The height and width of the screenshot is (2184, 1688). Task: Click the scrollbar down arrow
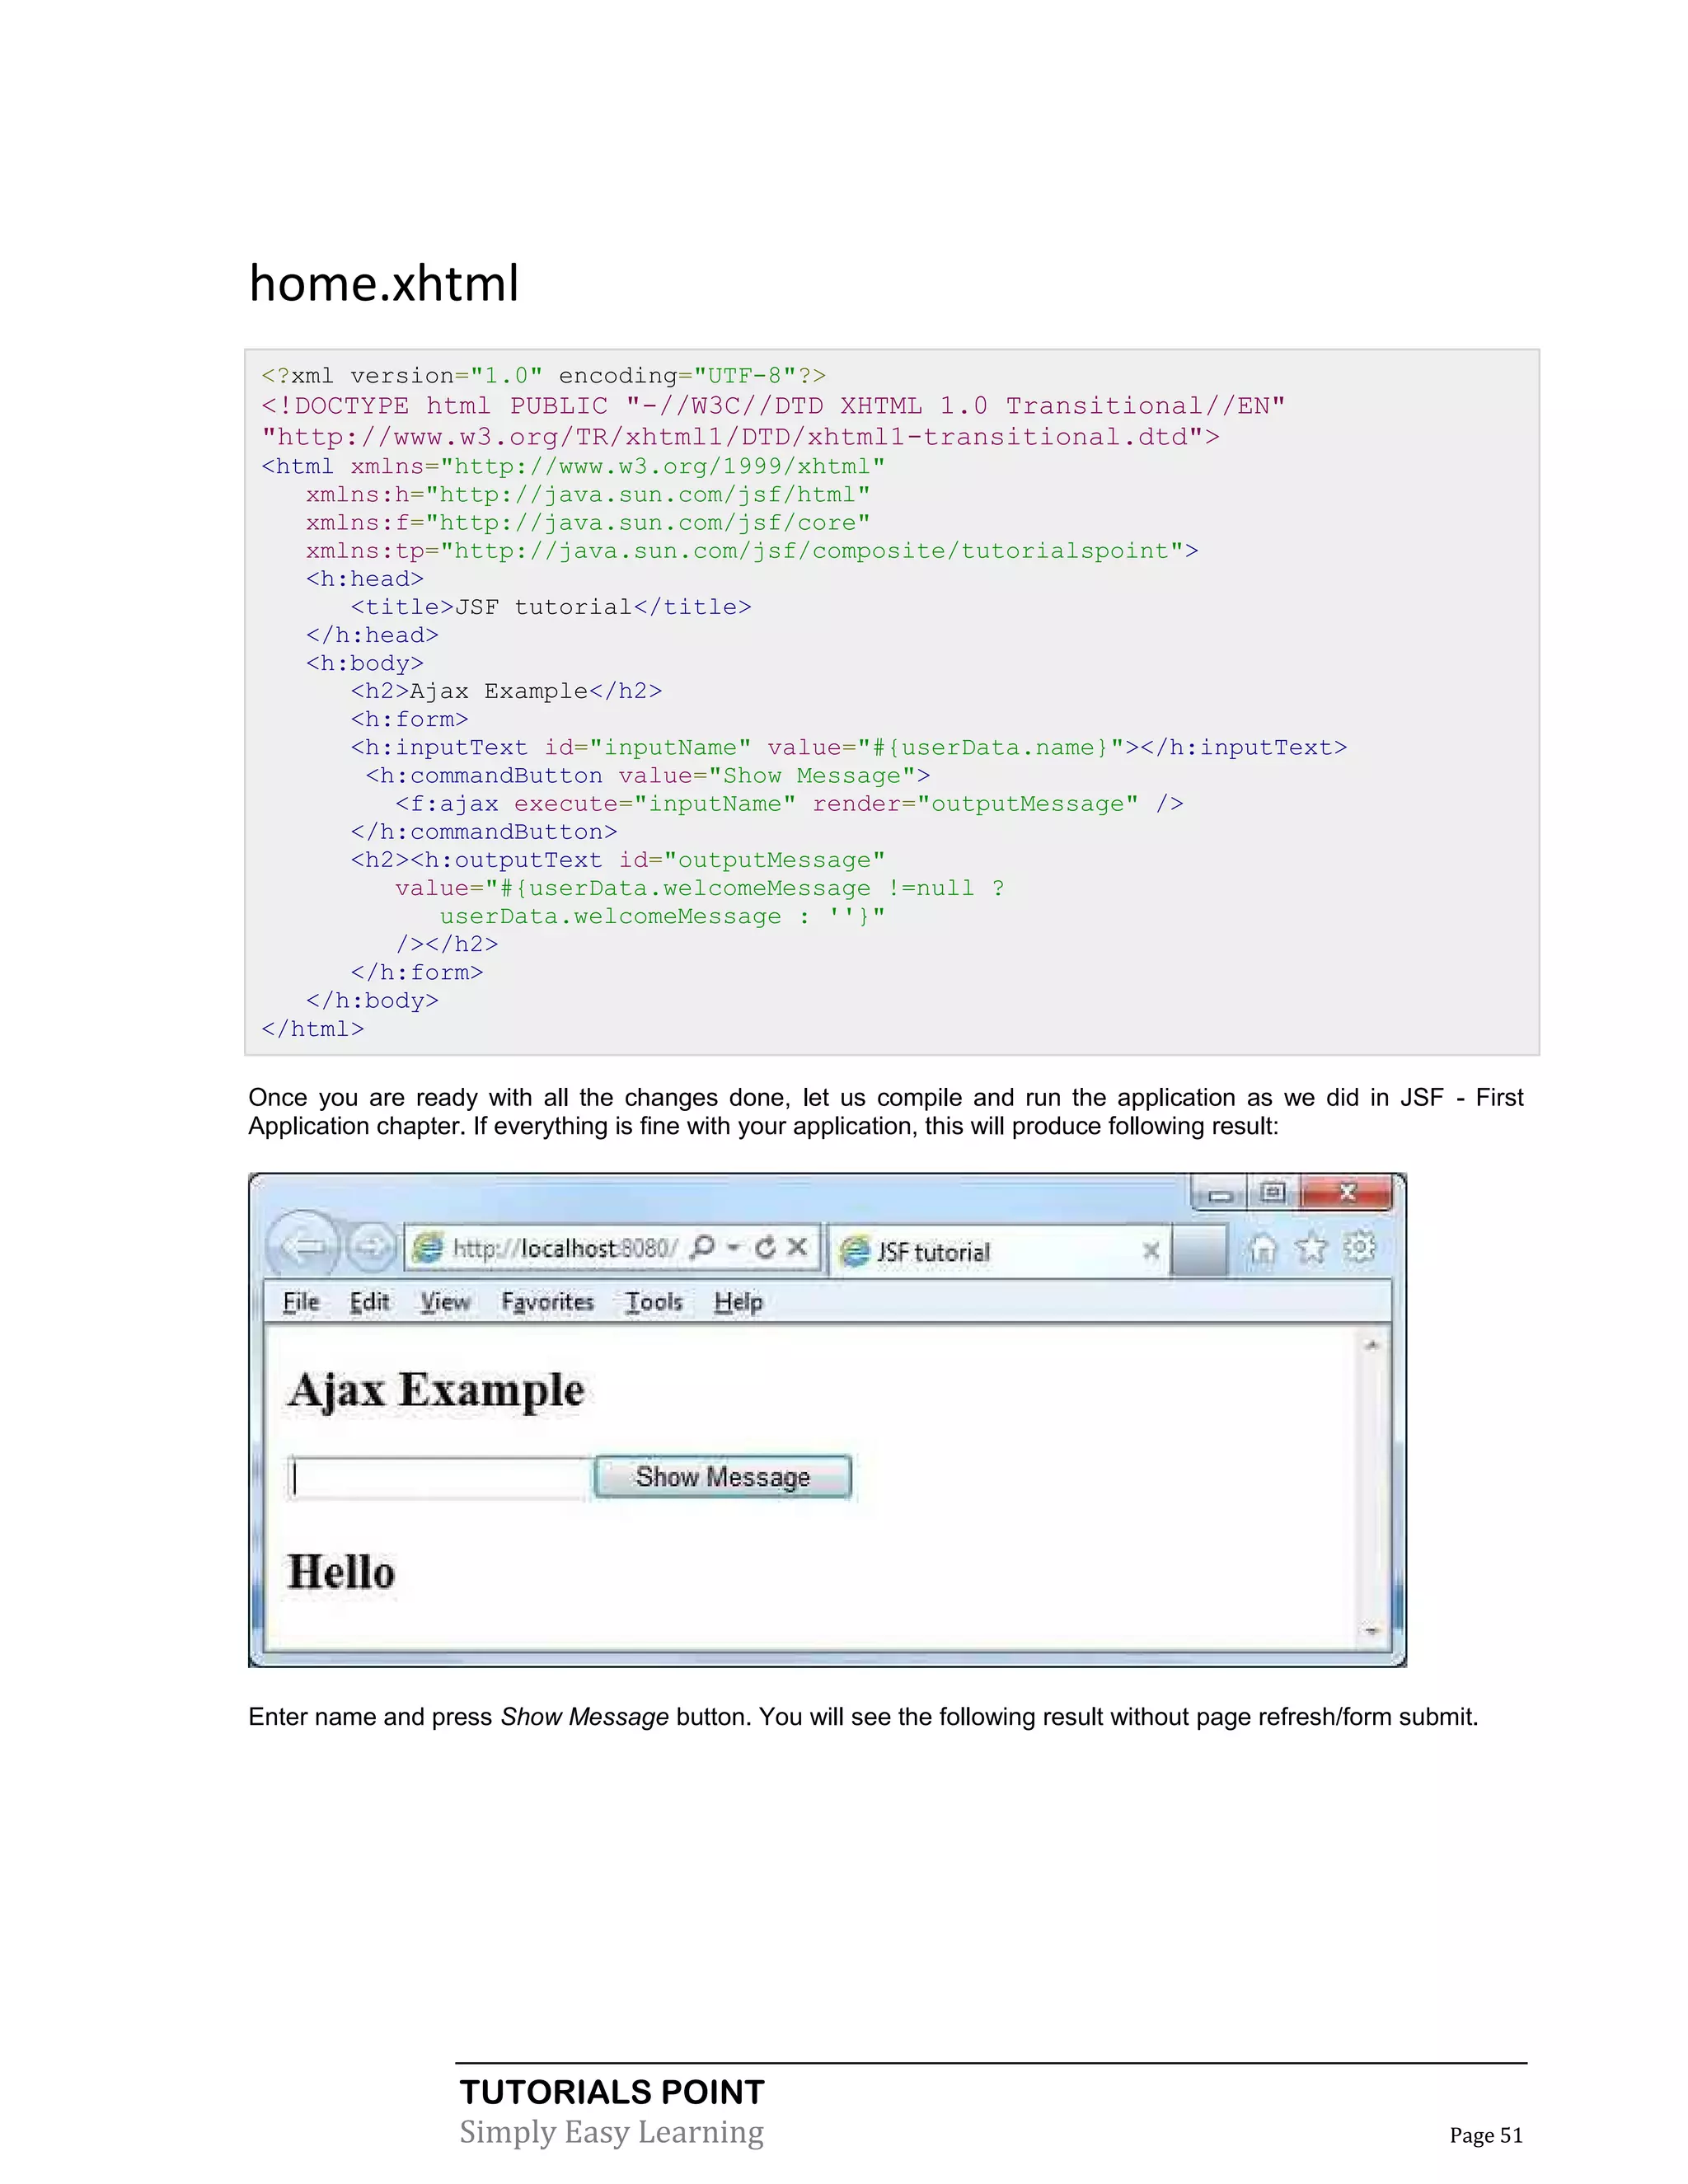(1371, 1631)
